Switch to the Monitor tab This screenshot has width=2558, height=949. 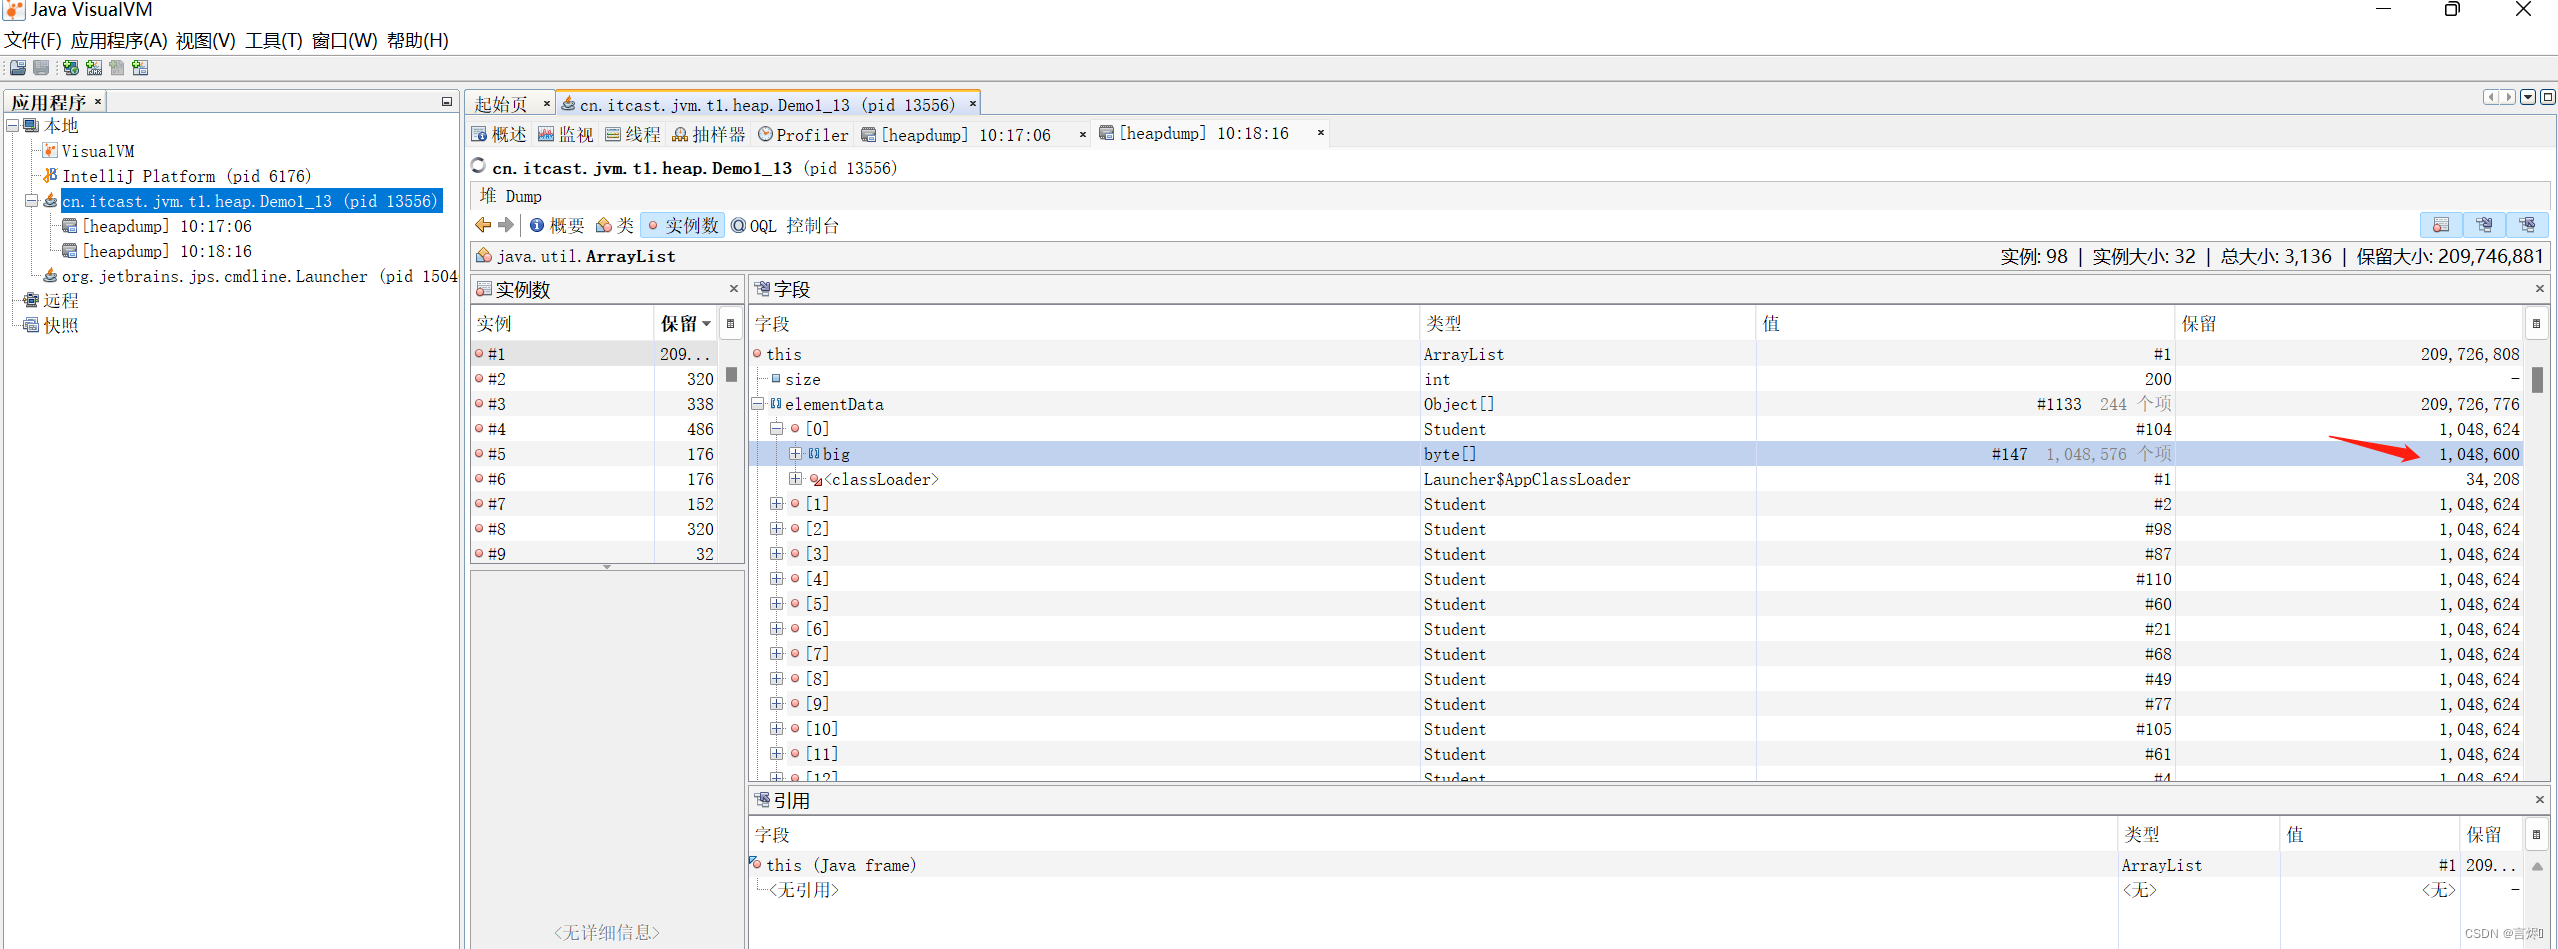coord(566,135)
